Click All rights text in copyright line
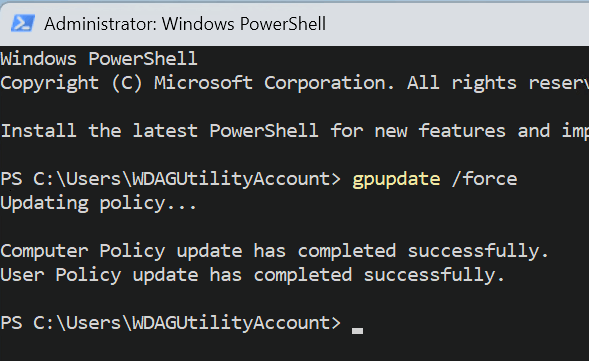 point(462,83)
